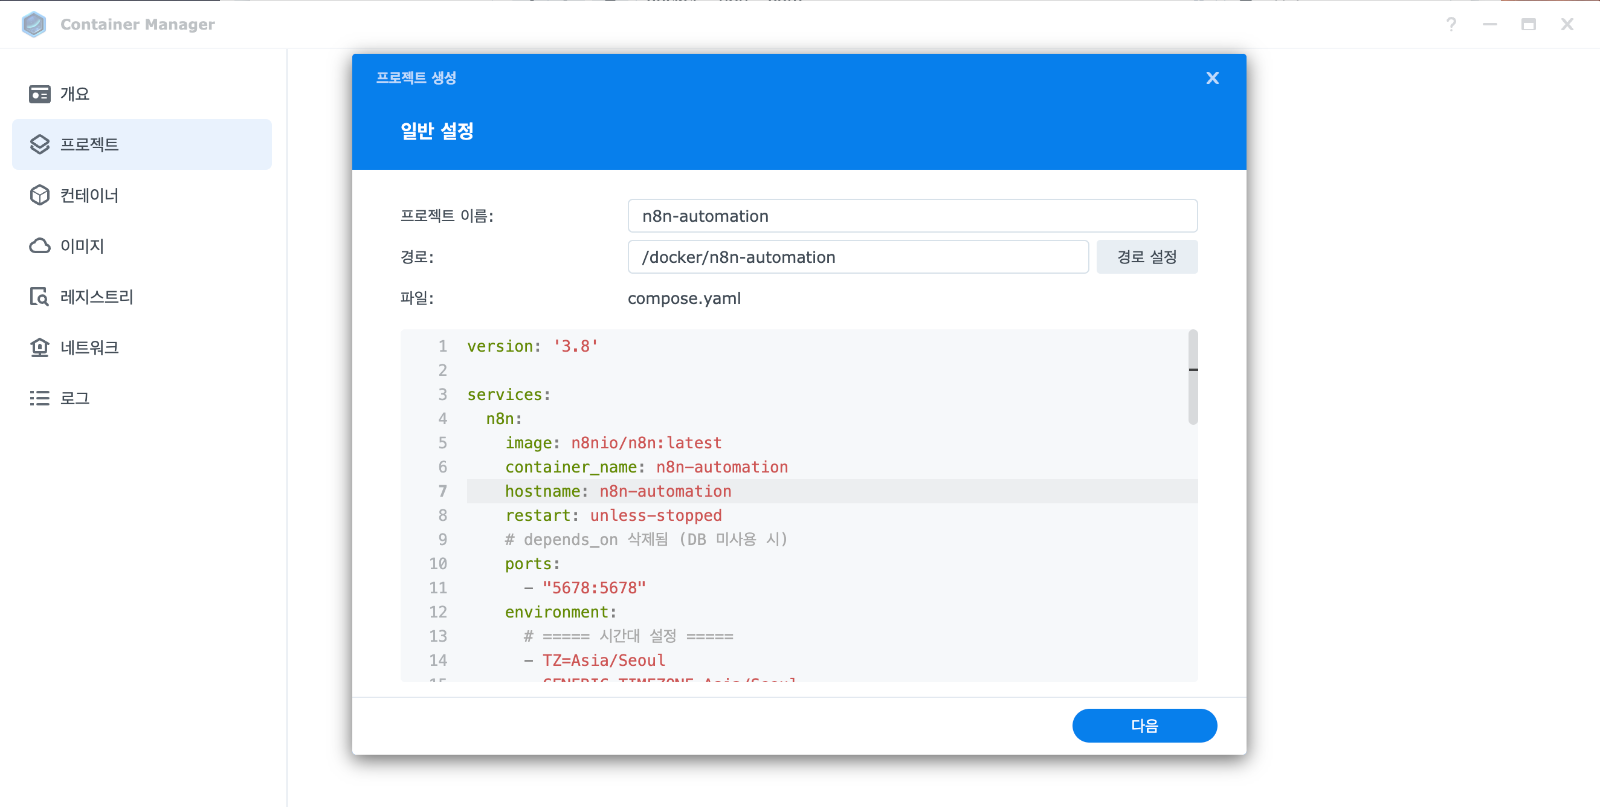
Task: Click the 개요 overview icon in sidebar
Action: (40, 94)
